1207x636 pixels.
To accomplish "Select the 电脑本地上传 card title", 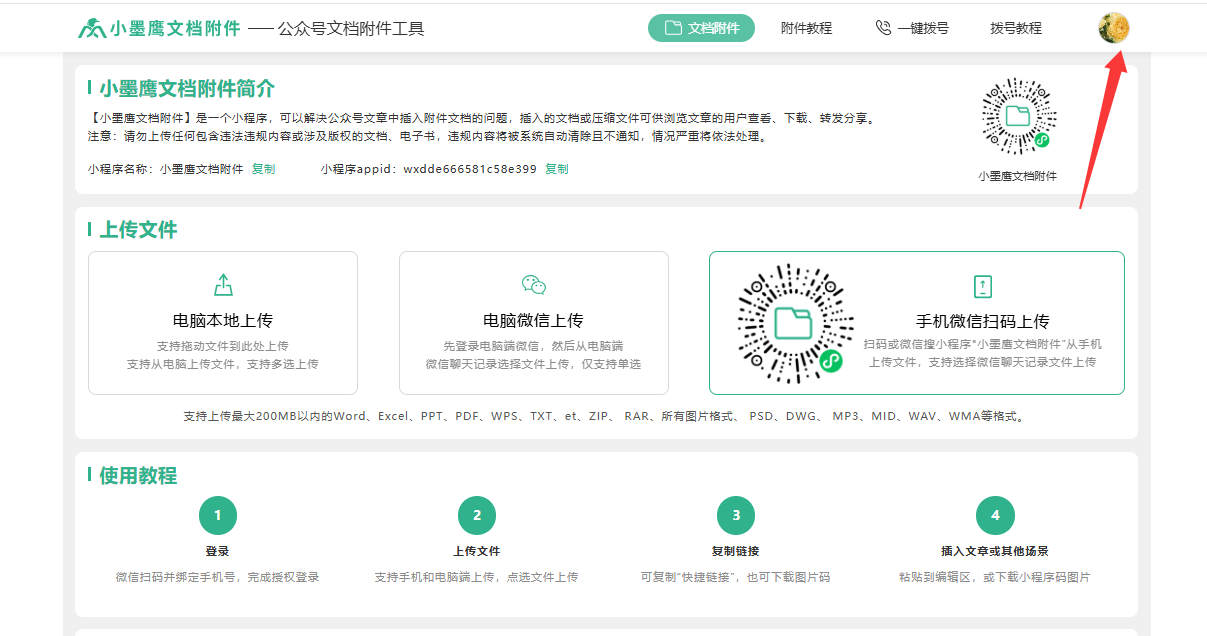I will tap(223, 321).
